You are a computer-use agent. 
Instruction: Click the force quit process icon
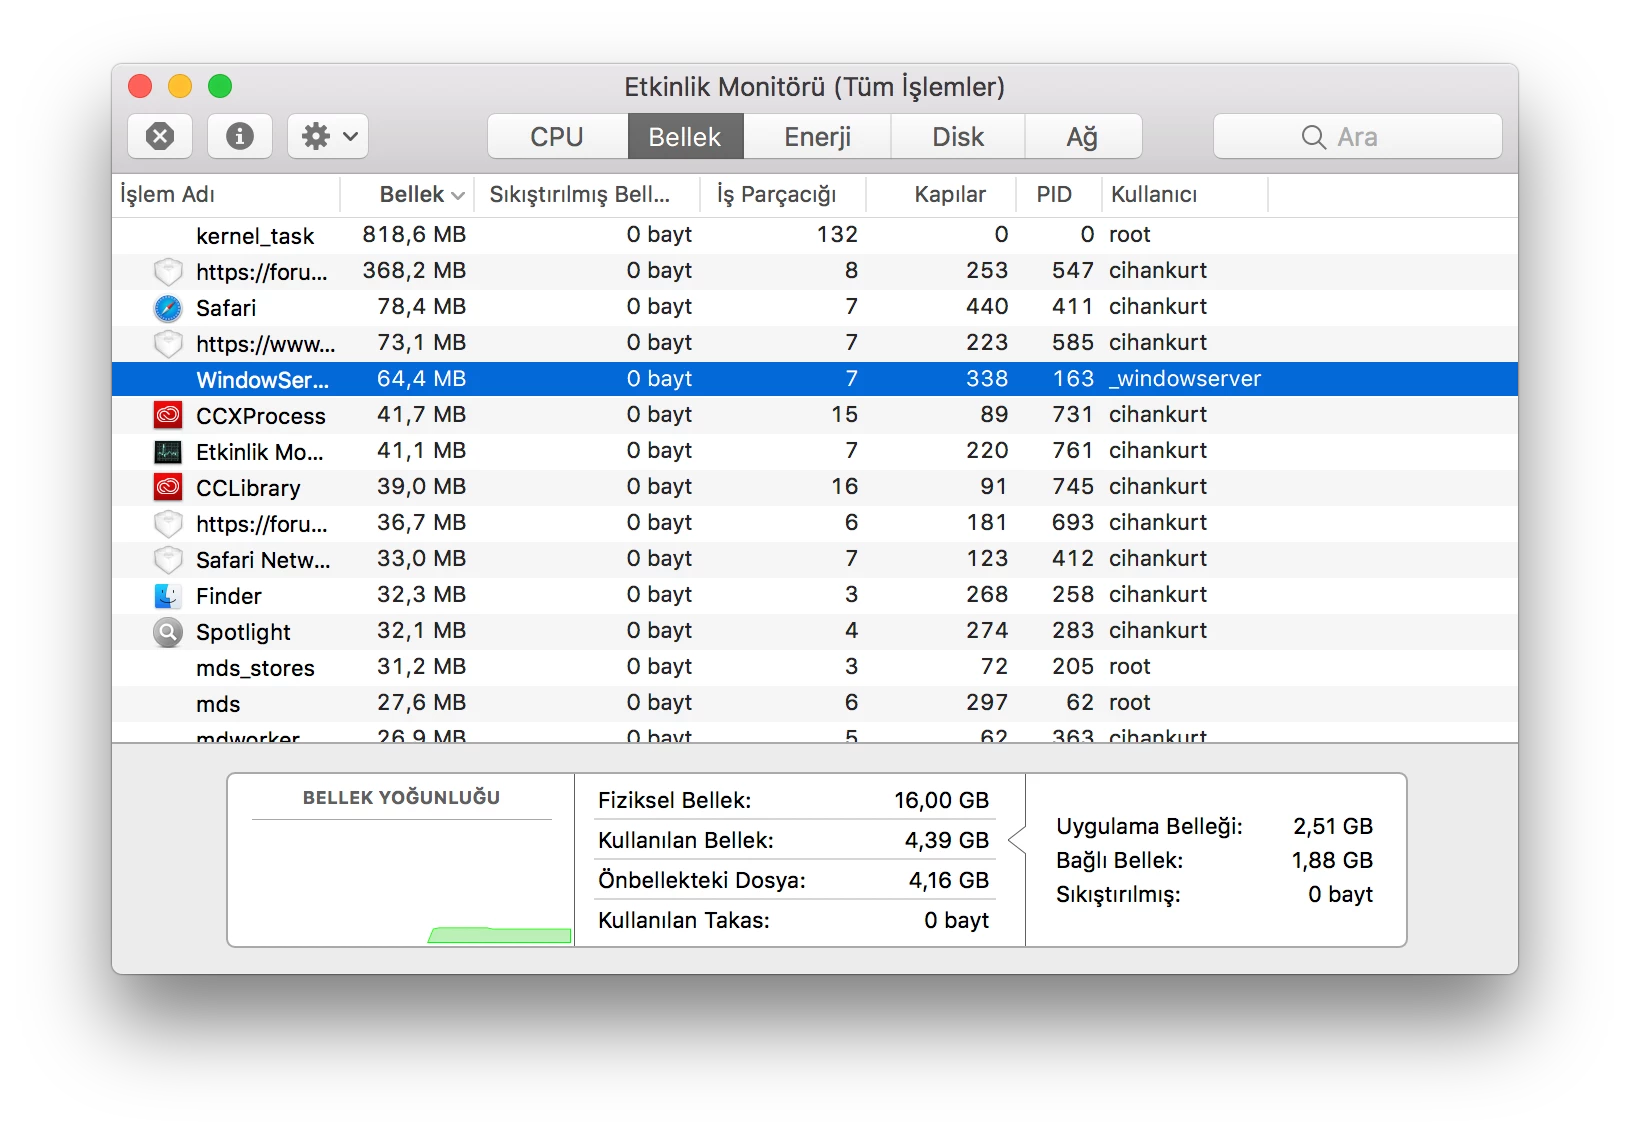point(160,136)
